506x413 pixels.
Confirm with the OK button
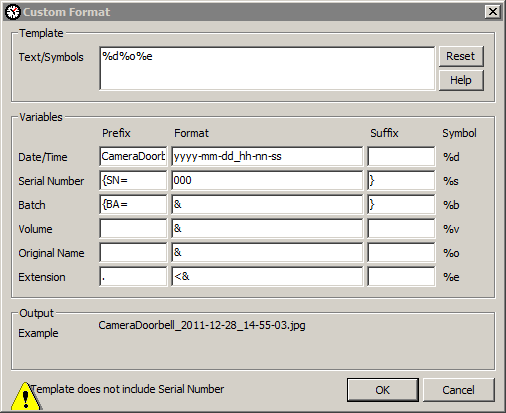coord(383,390)
